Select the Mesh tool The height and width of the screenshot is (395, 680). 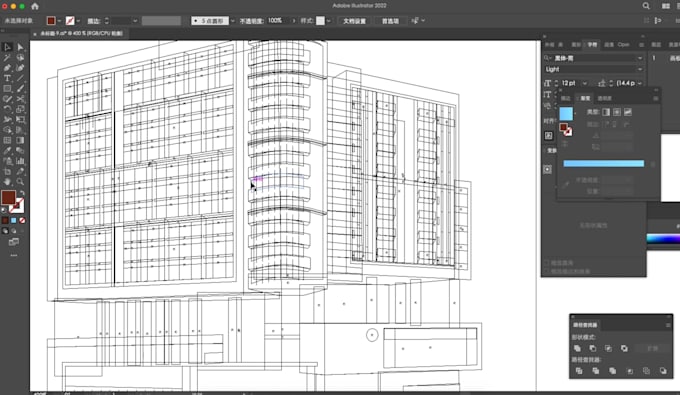click(7, 140)
